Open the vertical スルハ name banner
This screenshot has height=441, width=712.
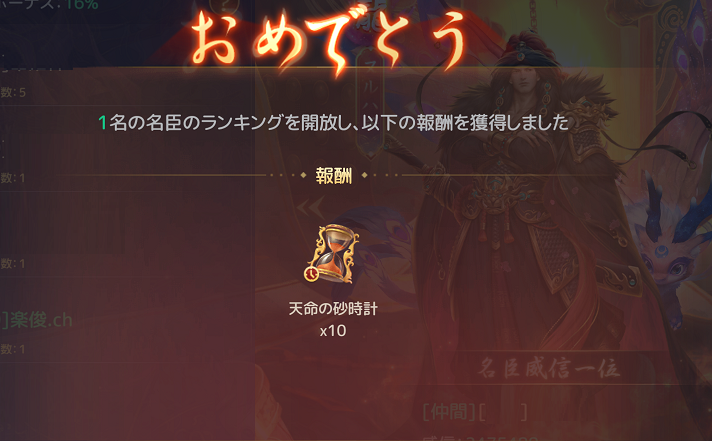pos(371,102)
